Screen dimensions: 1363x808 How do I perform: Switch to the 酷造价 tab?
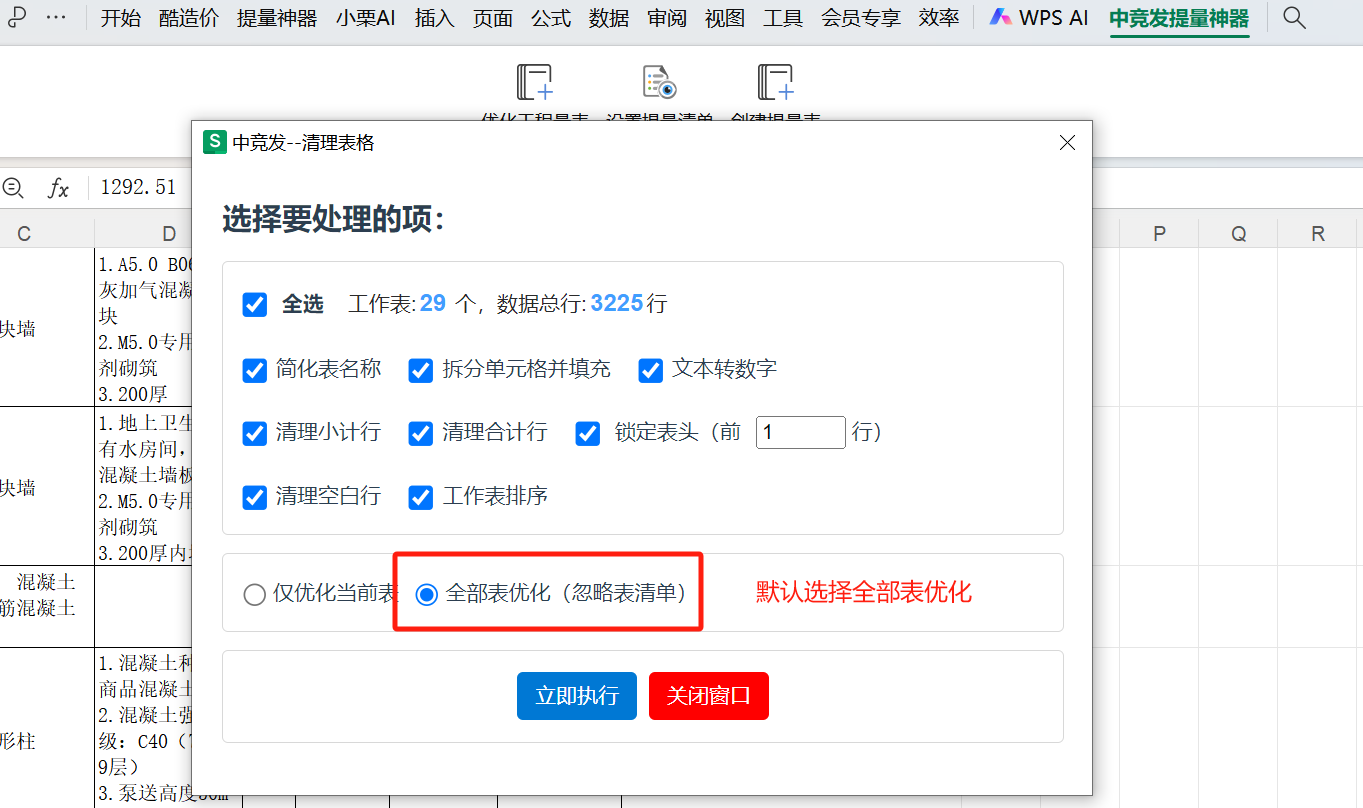click(x=189, y=18)
